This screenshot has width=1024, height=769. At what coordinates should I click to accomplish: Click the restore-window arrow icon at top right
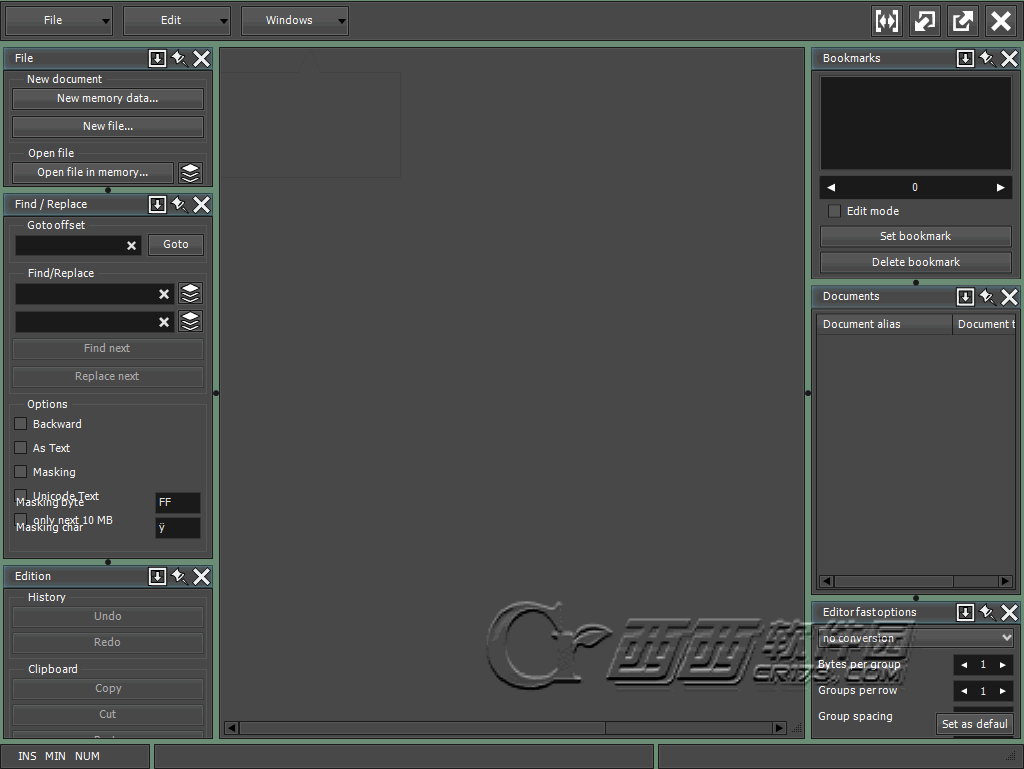pyautogui.click(x=924, y=21)
